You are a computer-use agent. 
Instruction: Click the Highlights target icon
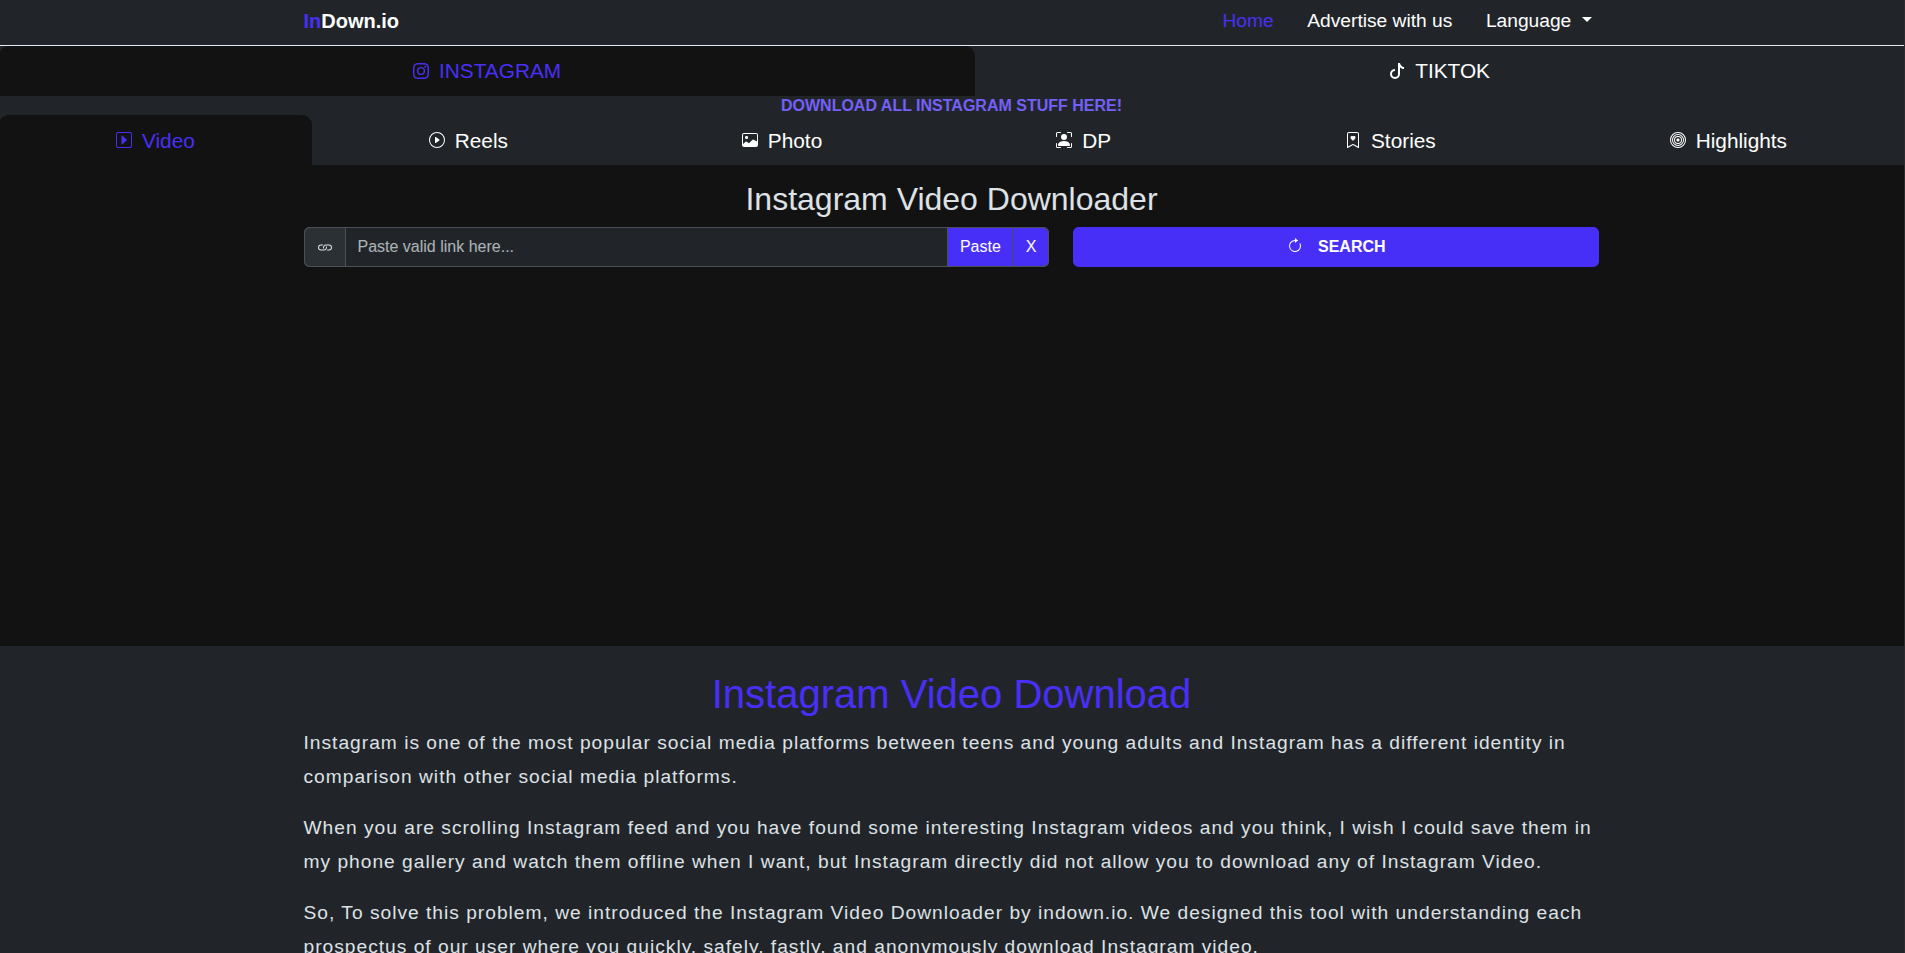pos(1678,140)
